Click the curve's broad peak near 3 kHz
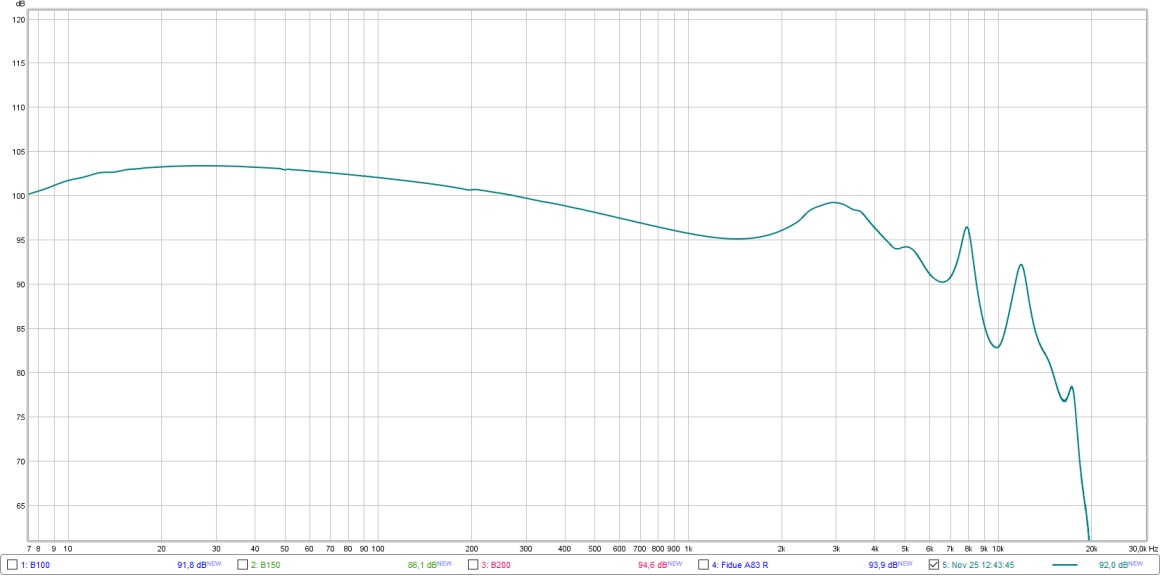Screen dimensions: 1160x576 coord(834,202)
